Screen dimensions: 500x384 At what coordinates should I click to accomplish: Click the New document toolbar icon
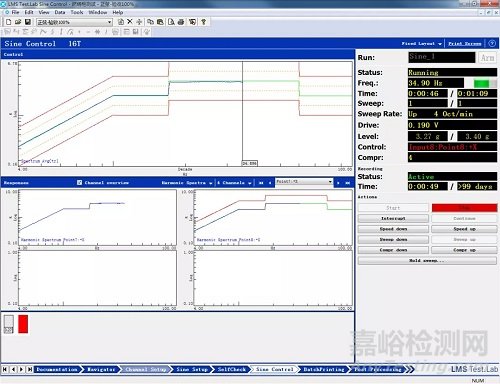tap(9, 22)
